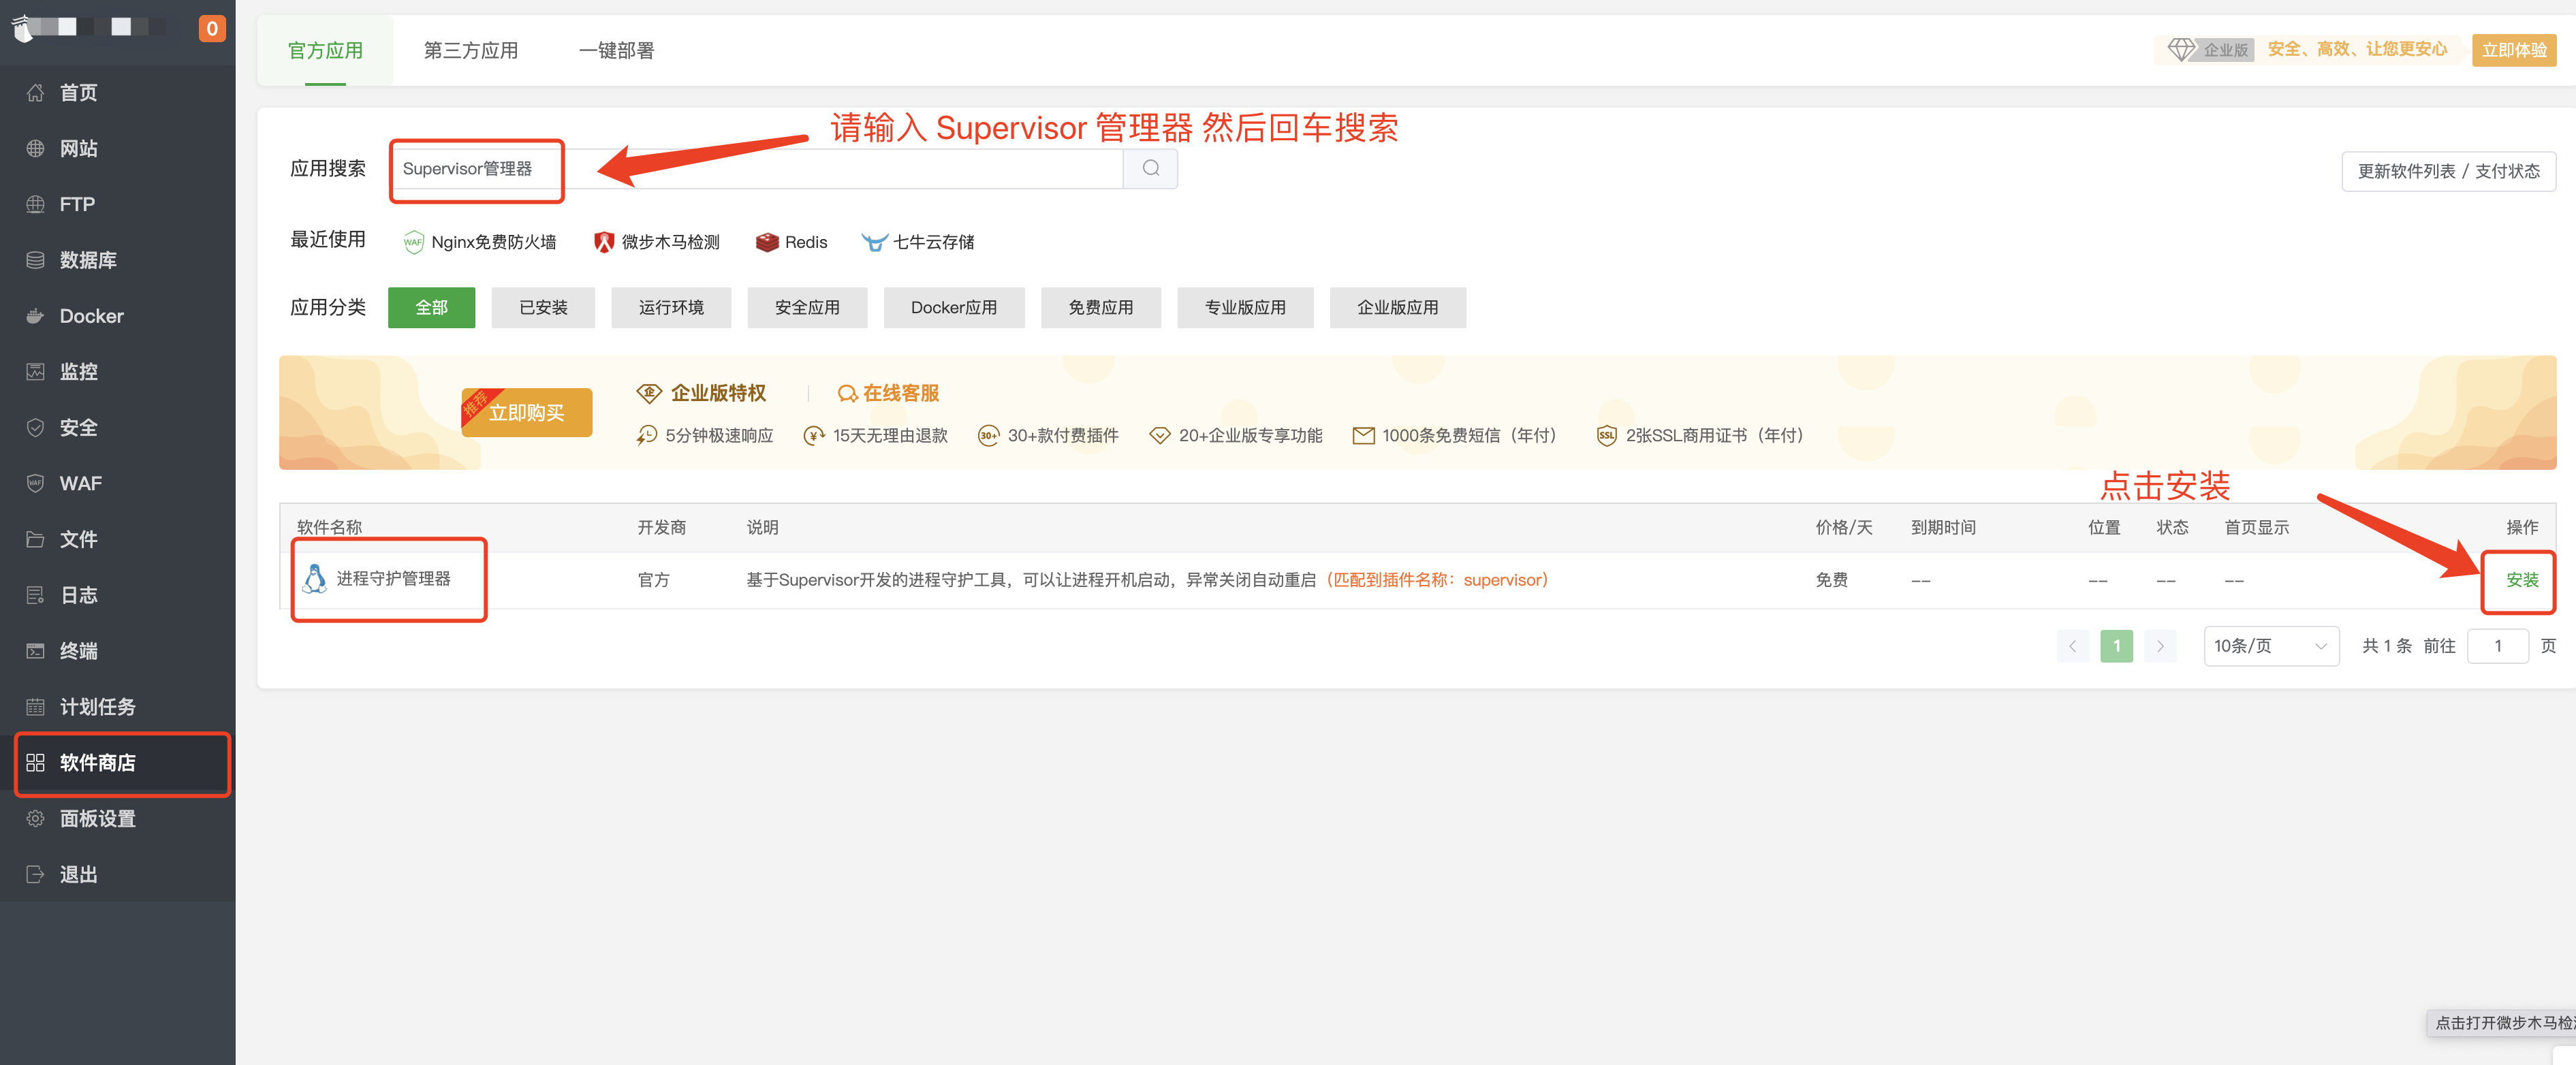
Task: Open the 终端 terminal sidebar item
Action: tap(78, 651)
